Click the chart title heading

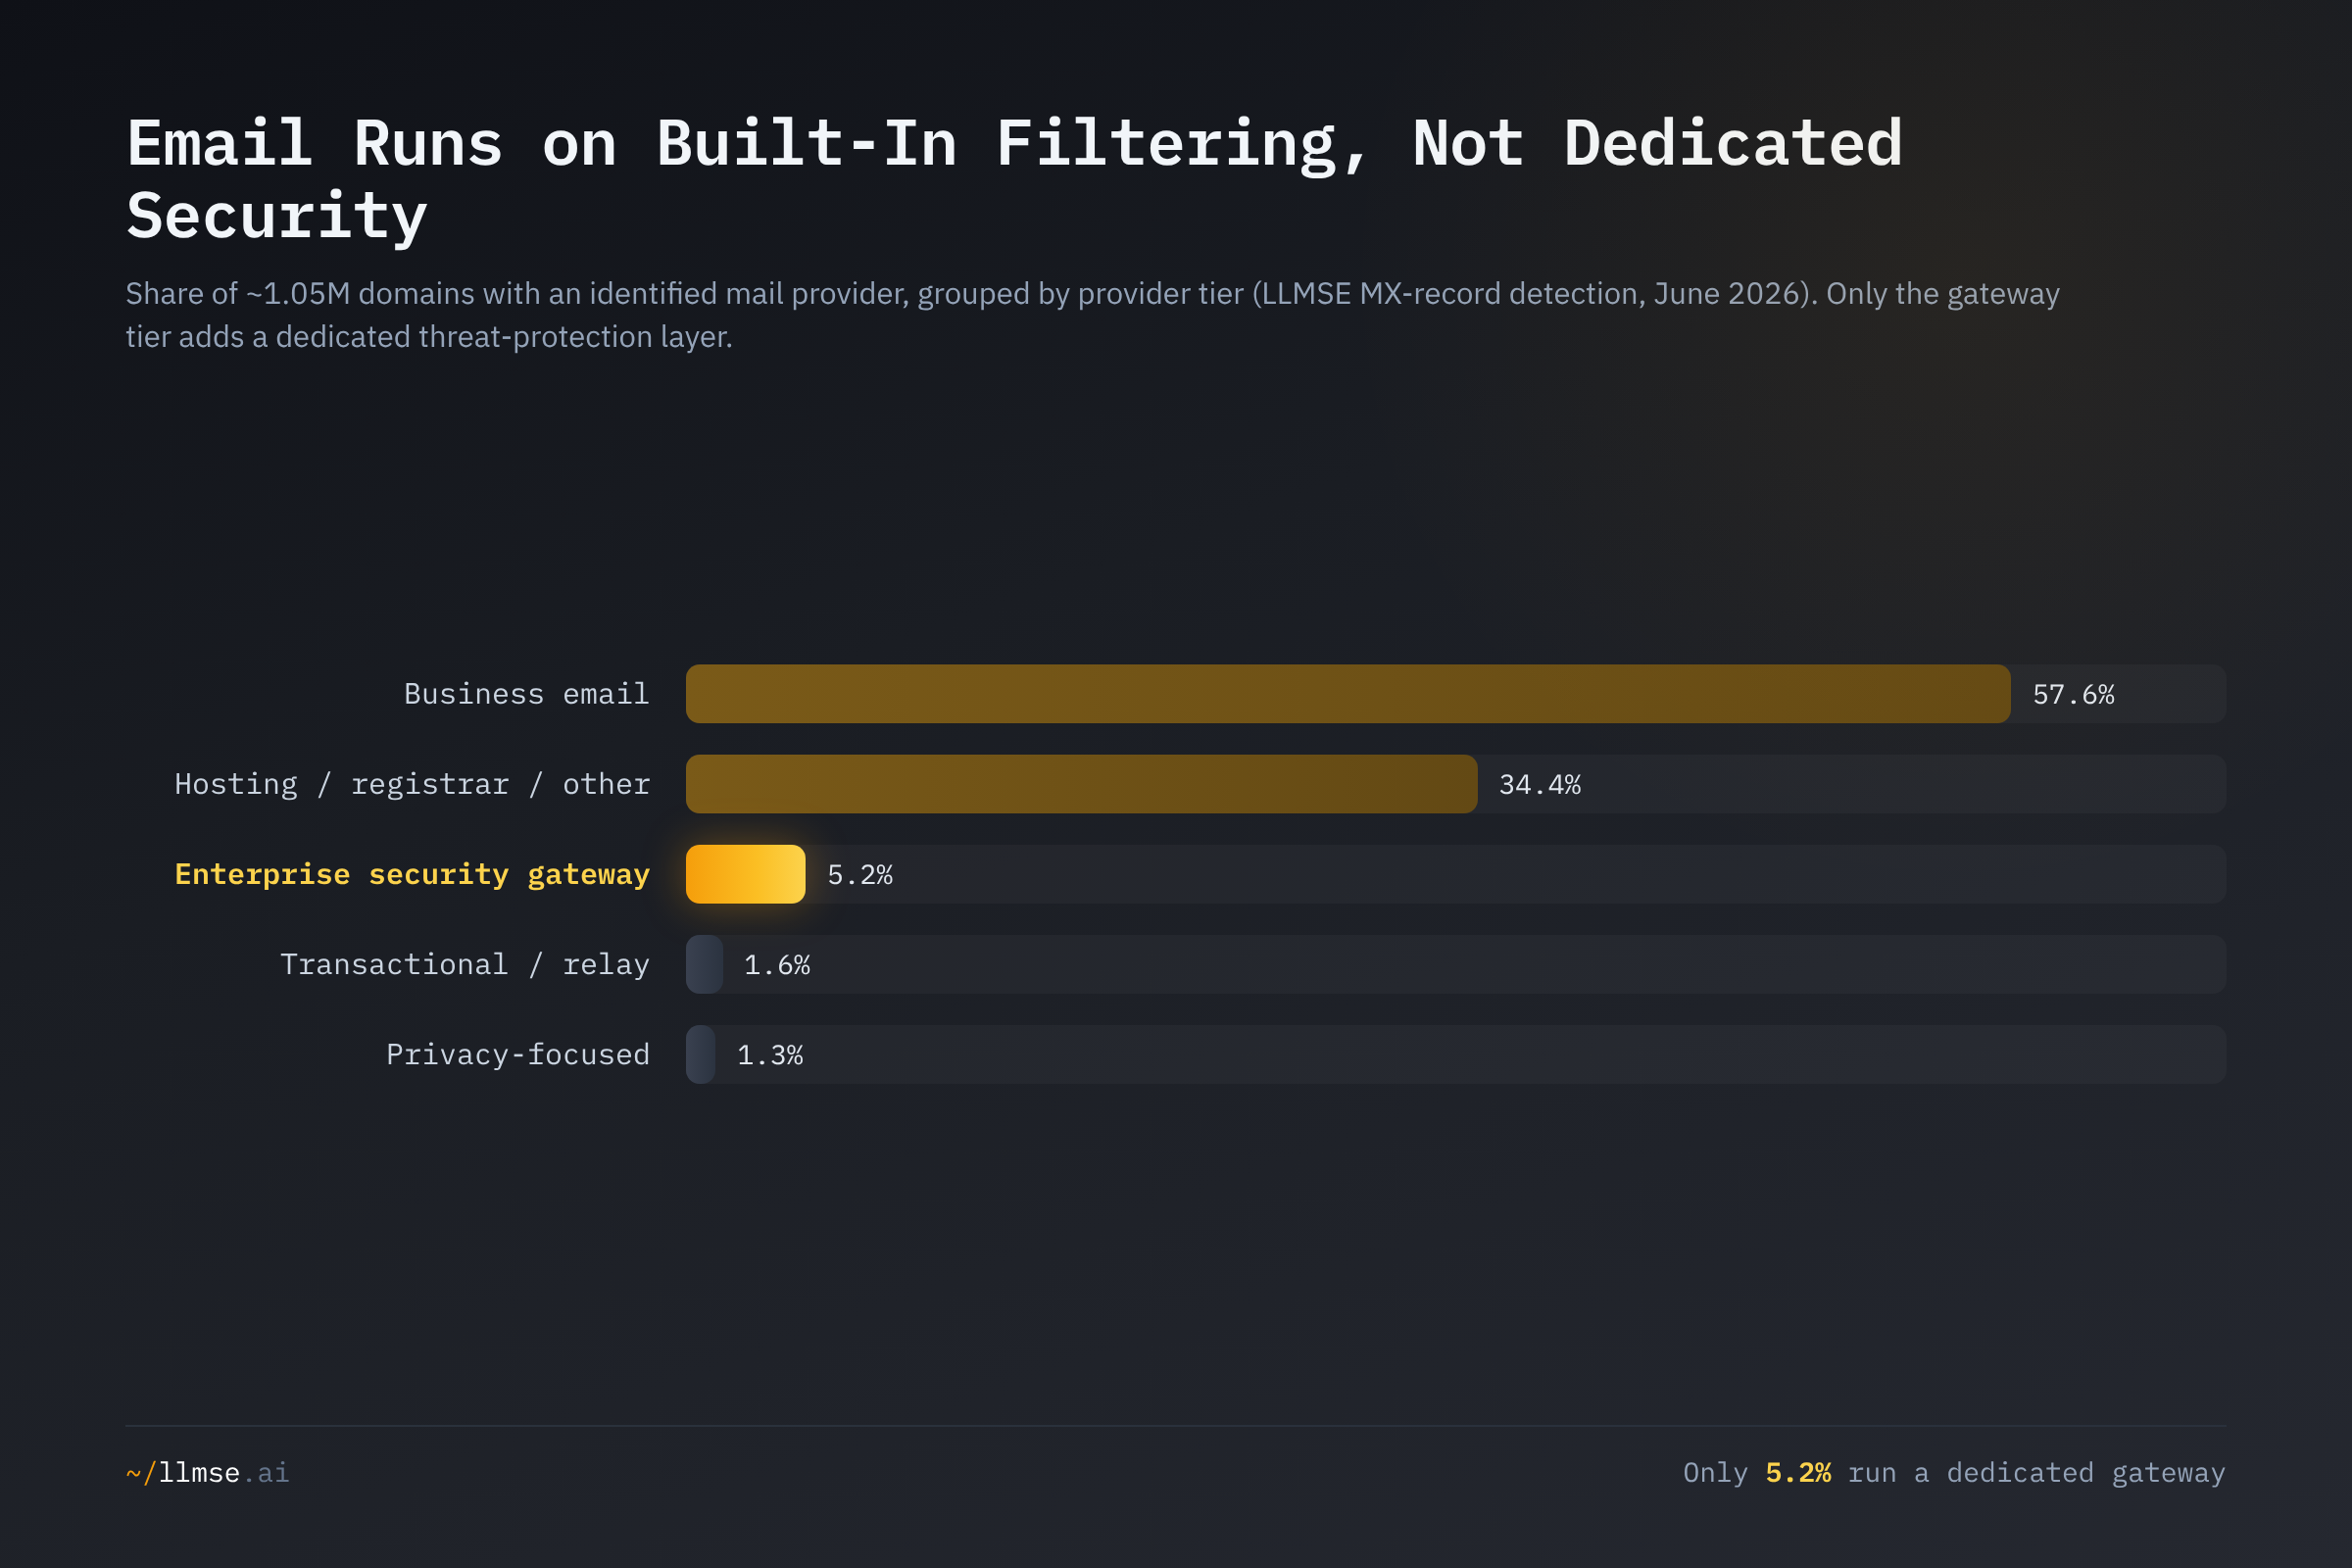[x=1014, y=180]
